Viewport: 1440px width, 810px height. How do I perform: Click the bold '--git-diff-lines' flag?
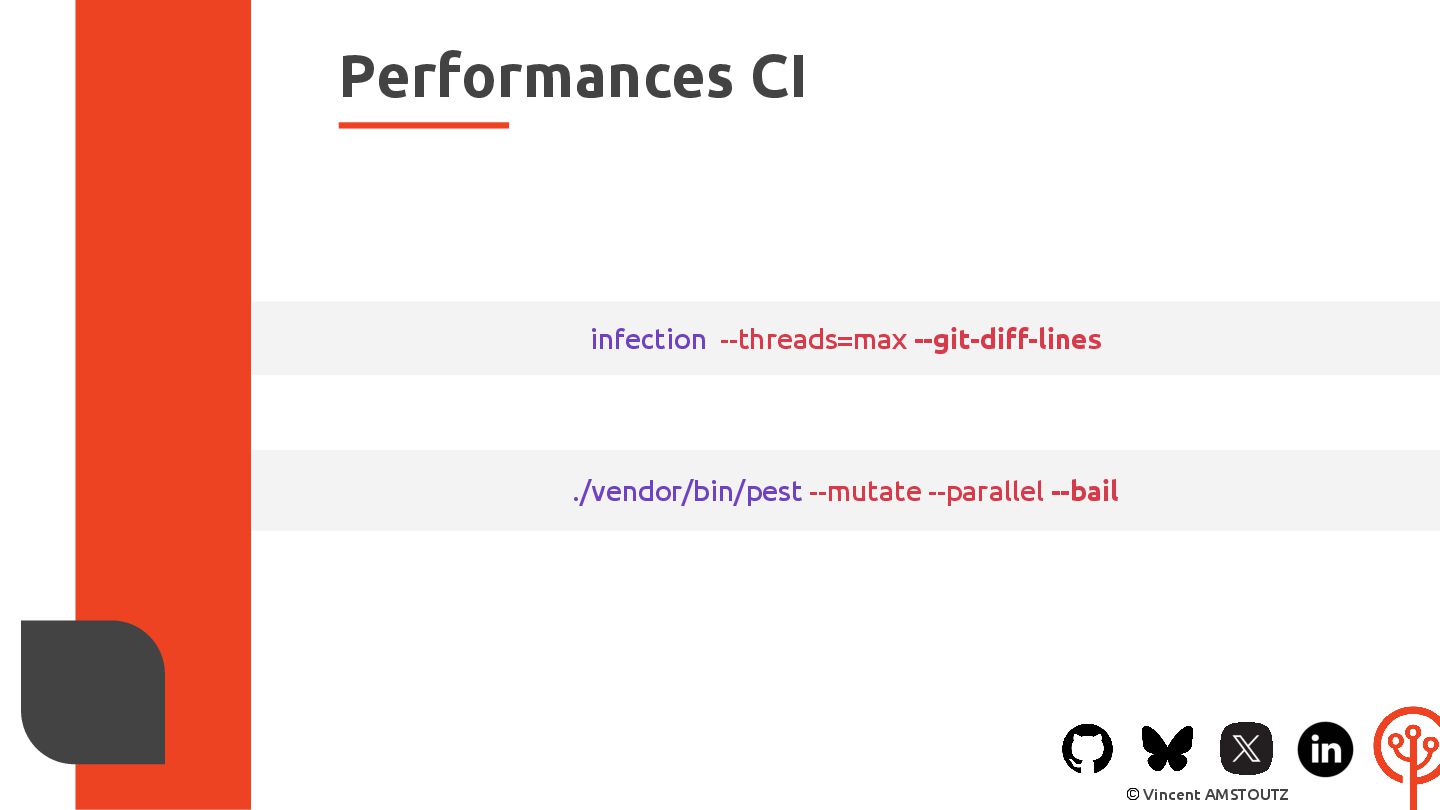click(1007, 339)
